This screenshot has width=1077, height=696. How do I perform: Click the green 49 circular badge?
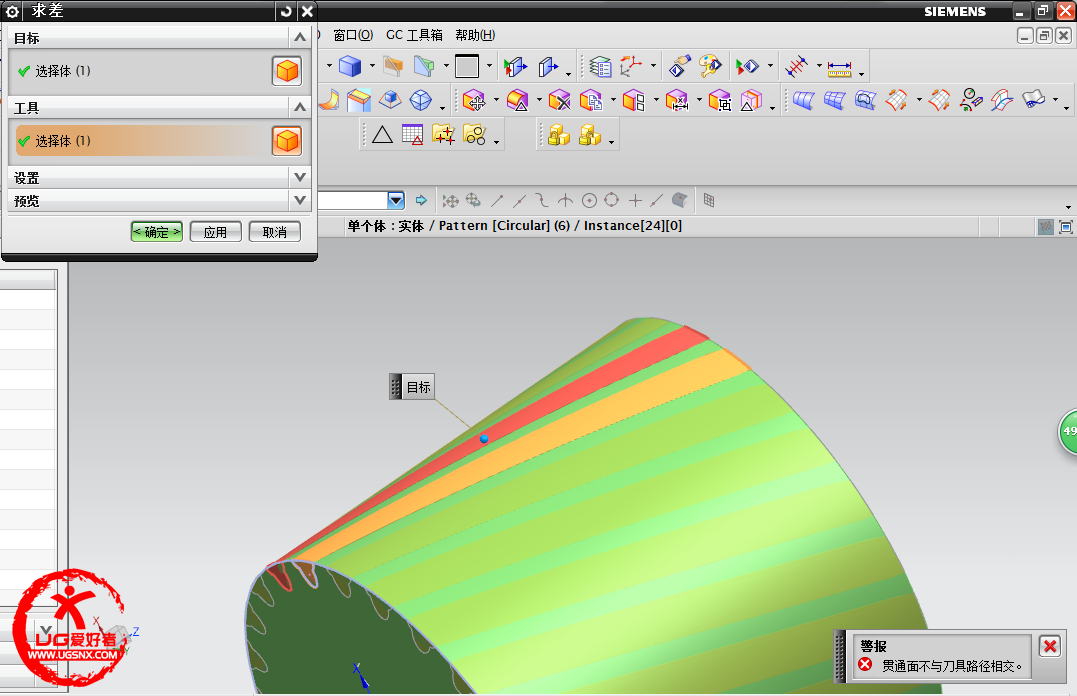(1069, 431)
